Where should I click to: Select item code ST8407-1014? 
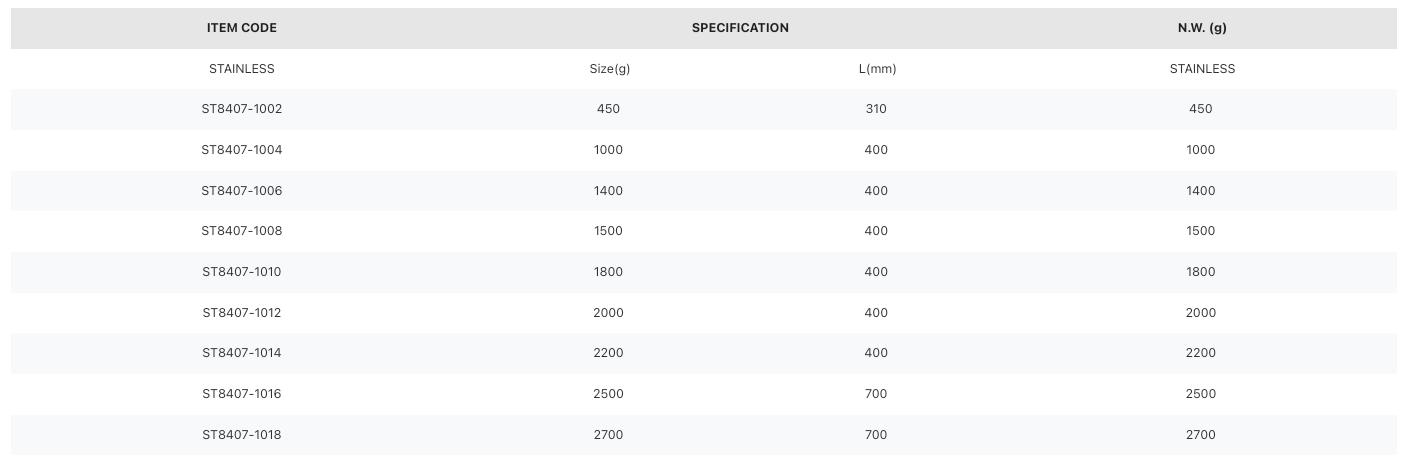click(241, 353)
